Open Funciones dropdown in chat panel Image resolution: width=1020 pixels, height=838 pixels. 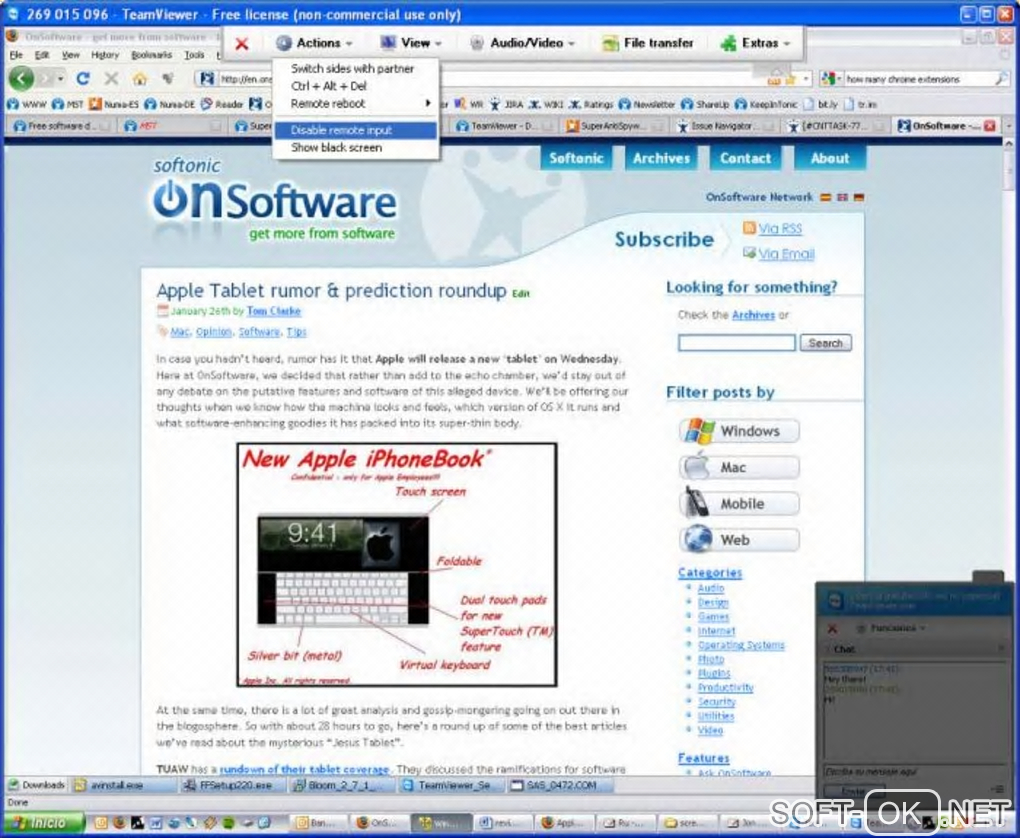point(892,628)
